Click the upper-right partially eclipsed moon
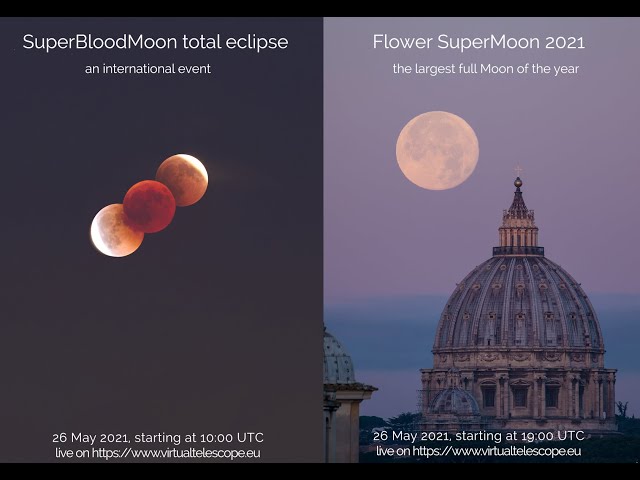 [x=182, y=180]
